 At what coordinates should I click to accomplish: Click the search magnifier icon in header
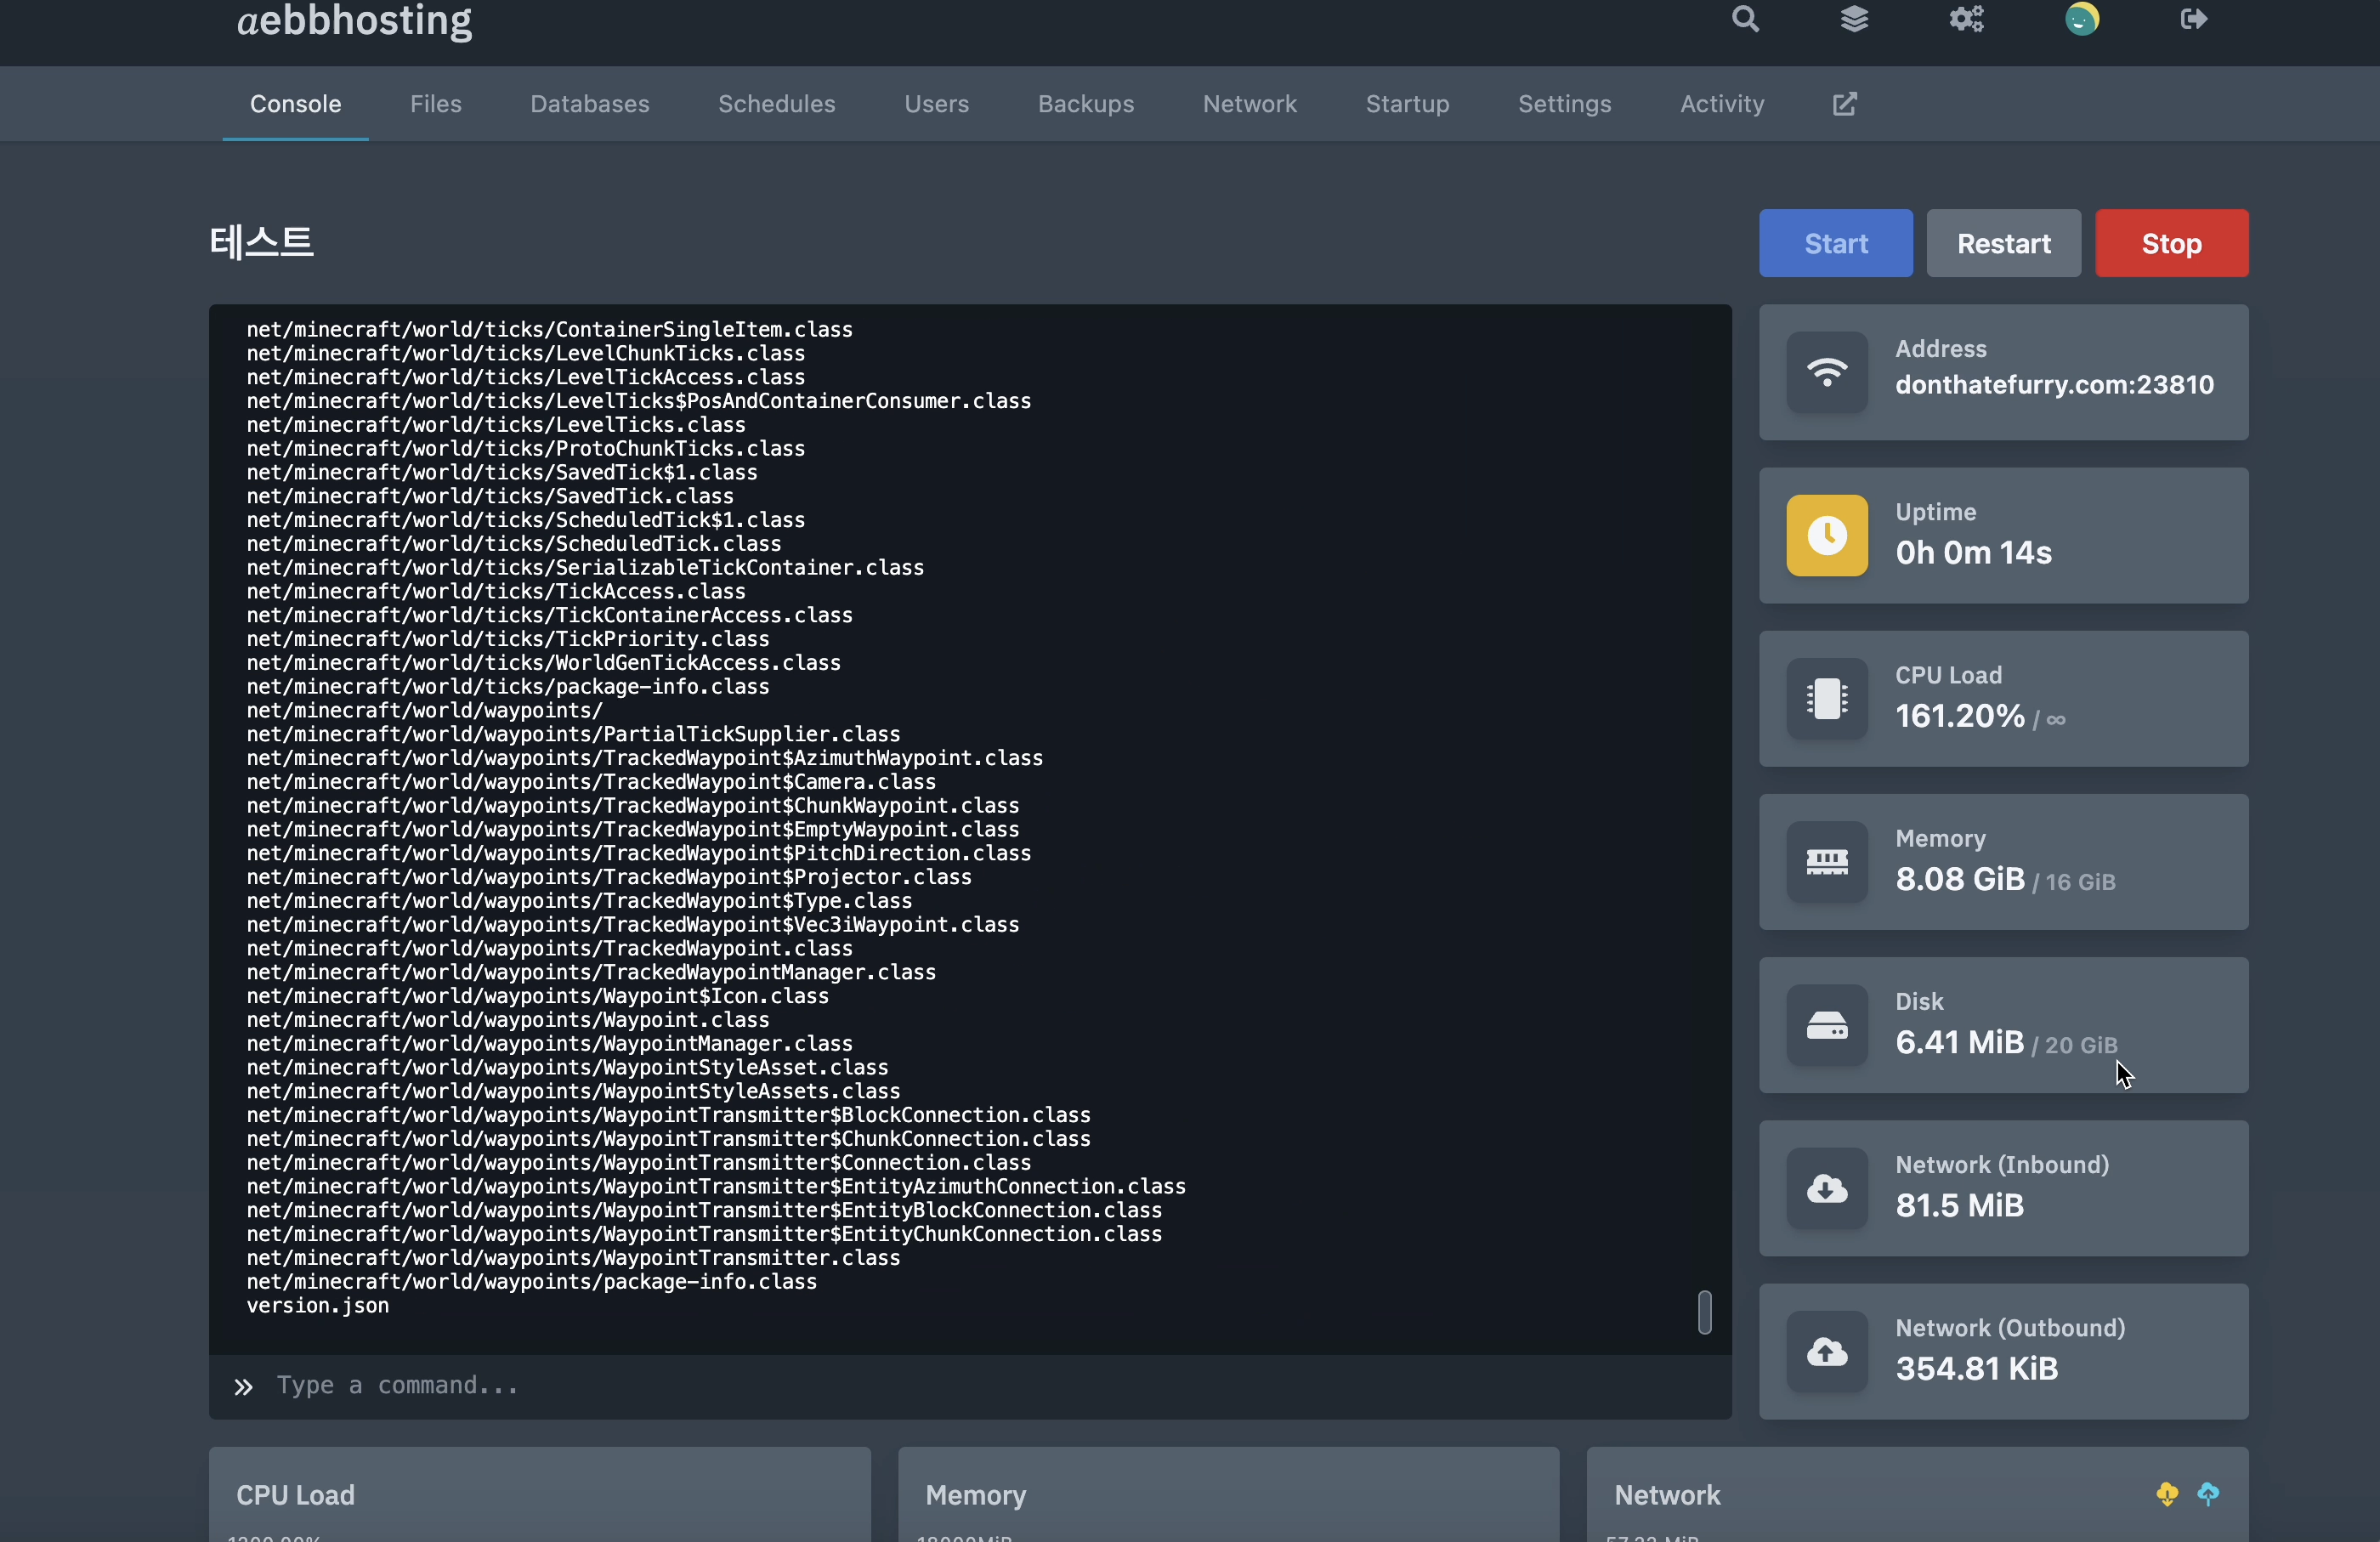click(1745, 19)
